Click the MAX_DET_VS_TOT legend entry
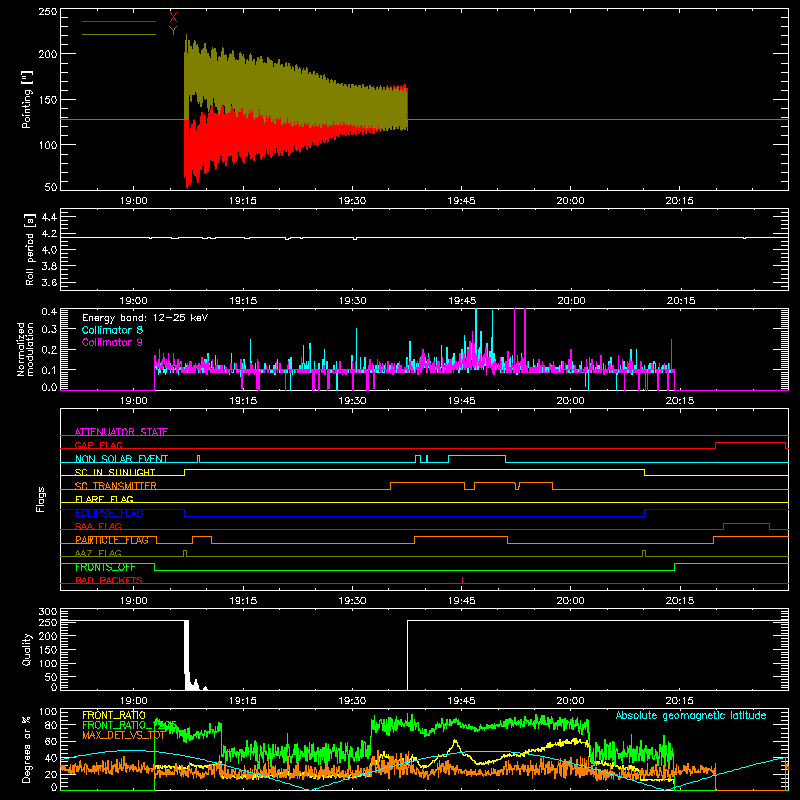Image resolution: width=800 pixels, height=800 pixels. pyautogui.click(x=123, y=735)
